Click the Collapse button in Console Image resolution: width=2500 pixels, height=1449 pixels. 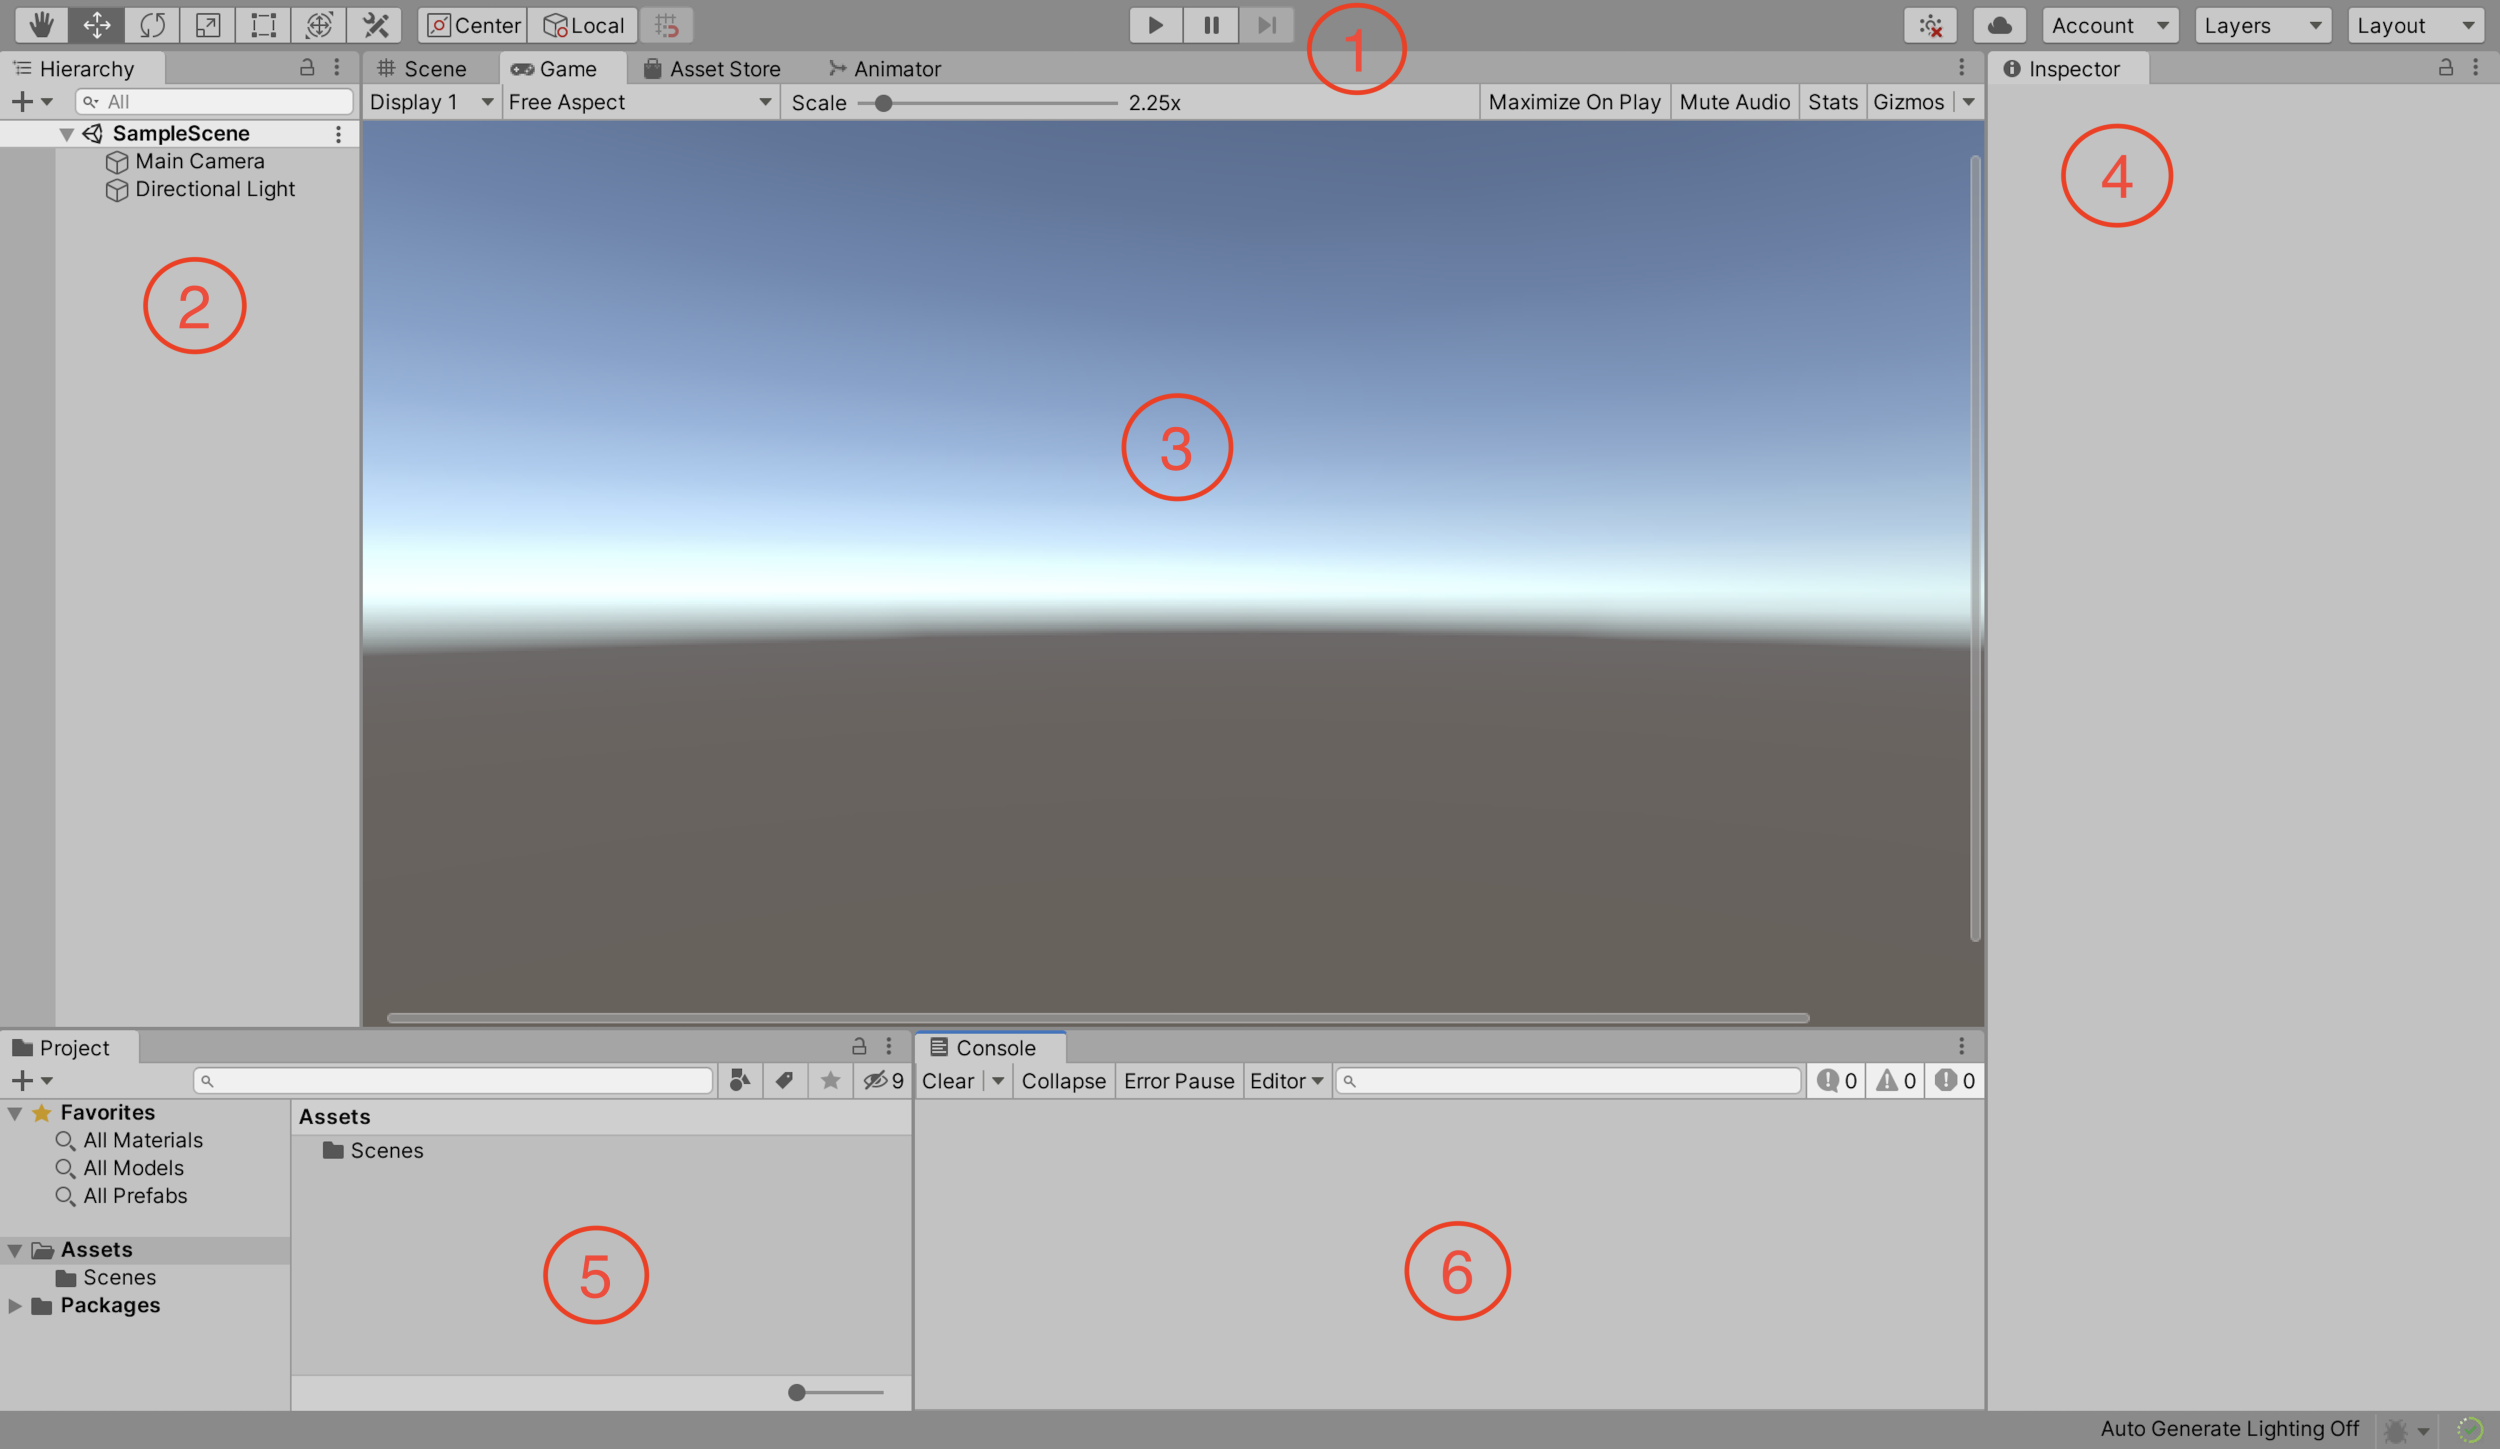(1062, 1080)
